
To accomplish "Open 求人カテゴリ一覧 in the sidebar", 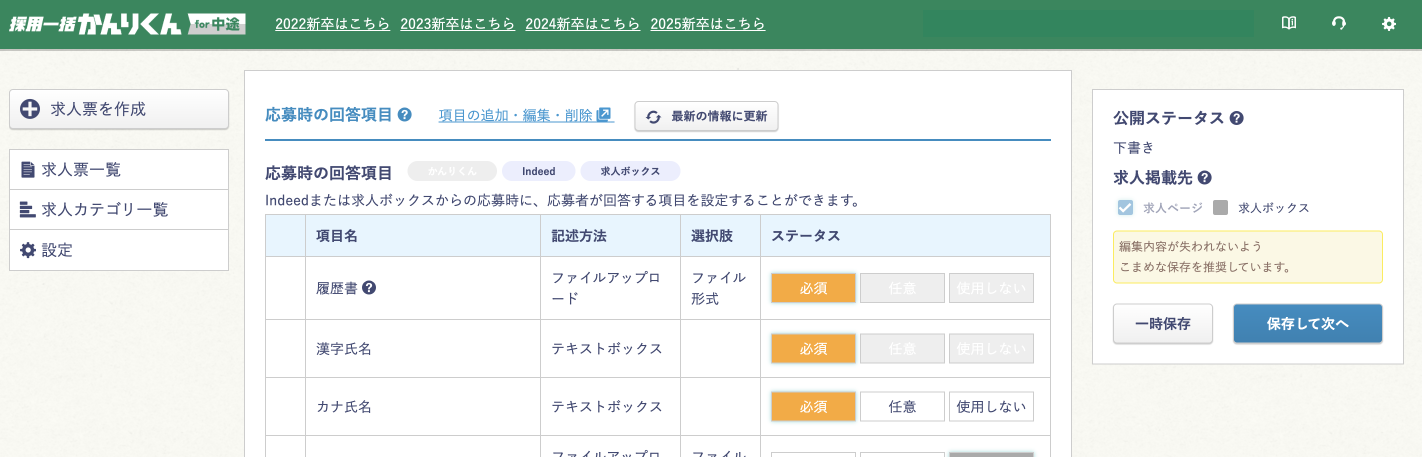I will click(x=119, y=210).
